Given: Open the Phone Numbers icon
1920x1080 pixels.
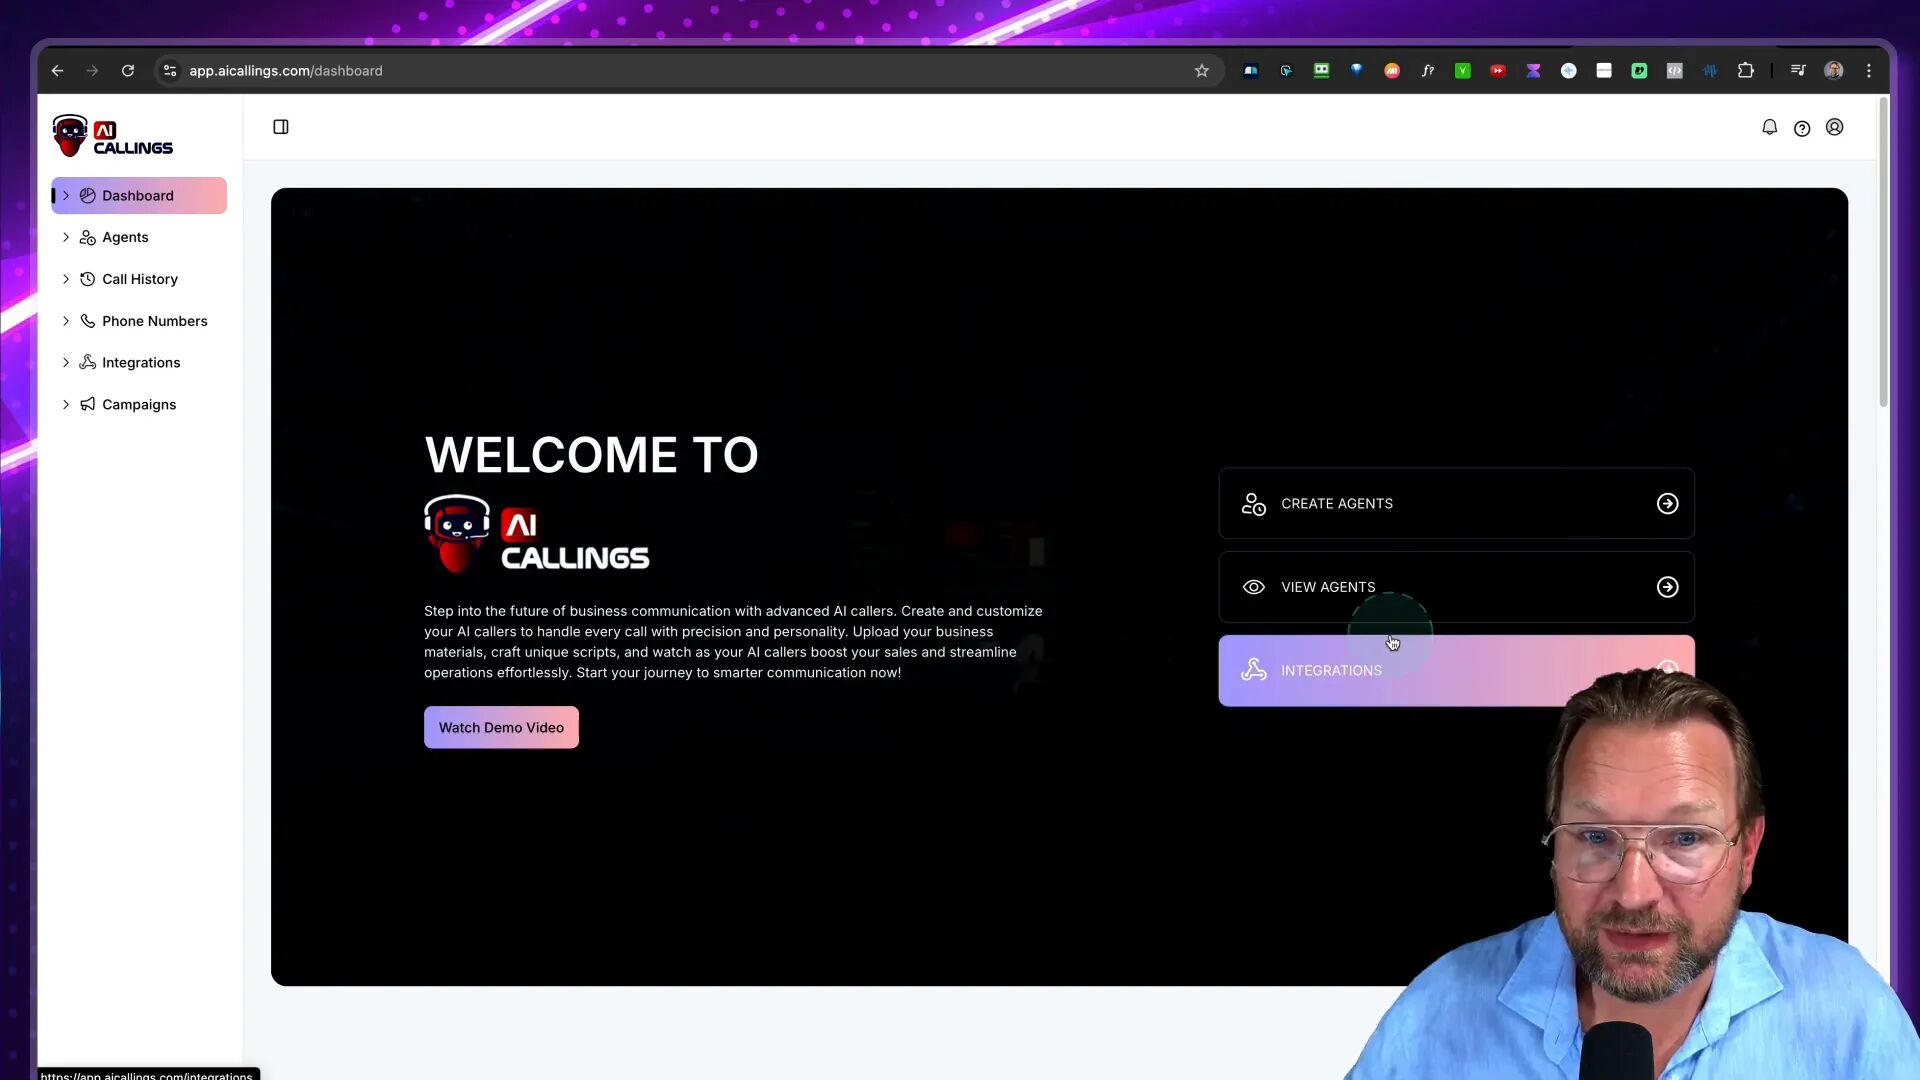Looking at the screenshot, I should point(86,320).
